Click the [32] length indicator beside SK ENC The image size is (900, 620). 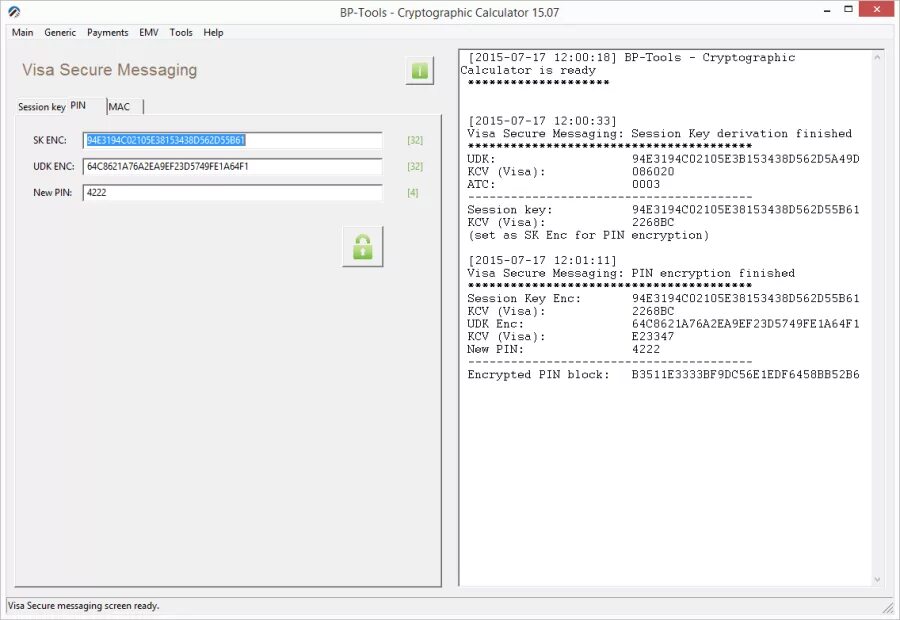click(x=415, y=140)
